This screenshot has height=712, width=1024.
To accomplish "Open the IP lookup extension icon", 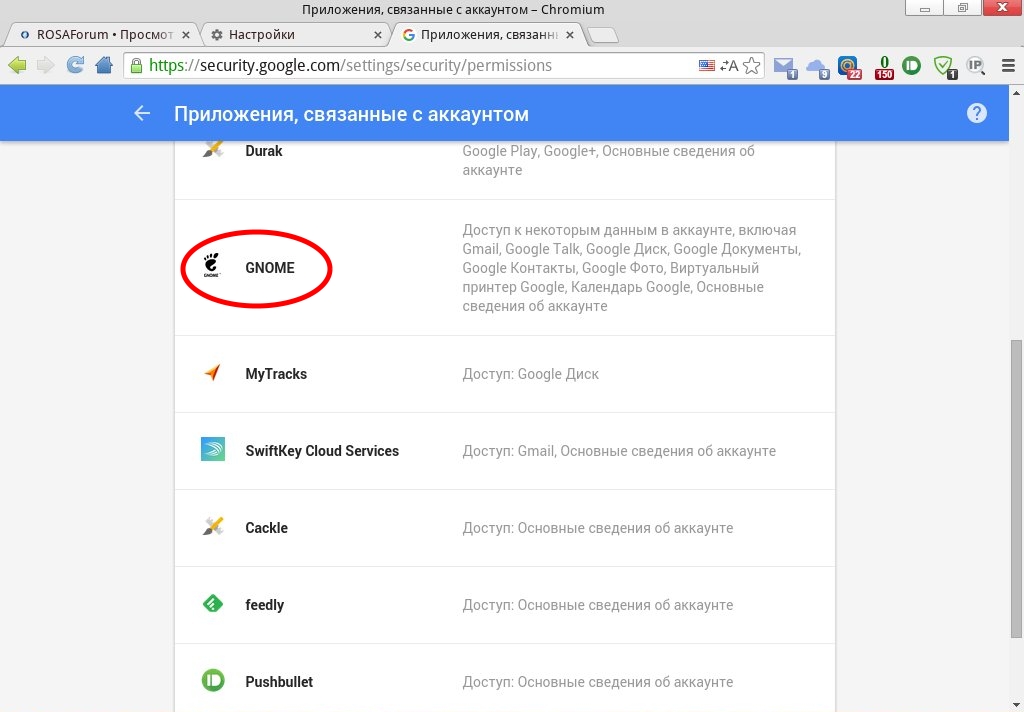I will (x=976, y=65).
